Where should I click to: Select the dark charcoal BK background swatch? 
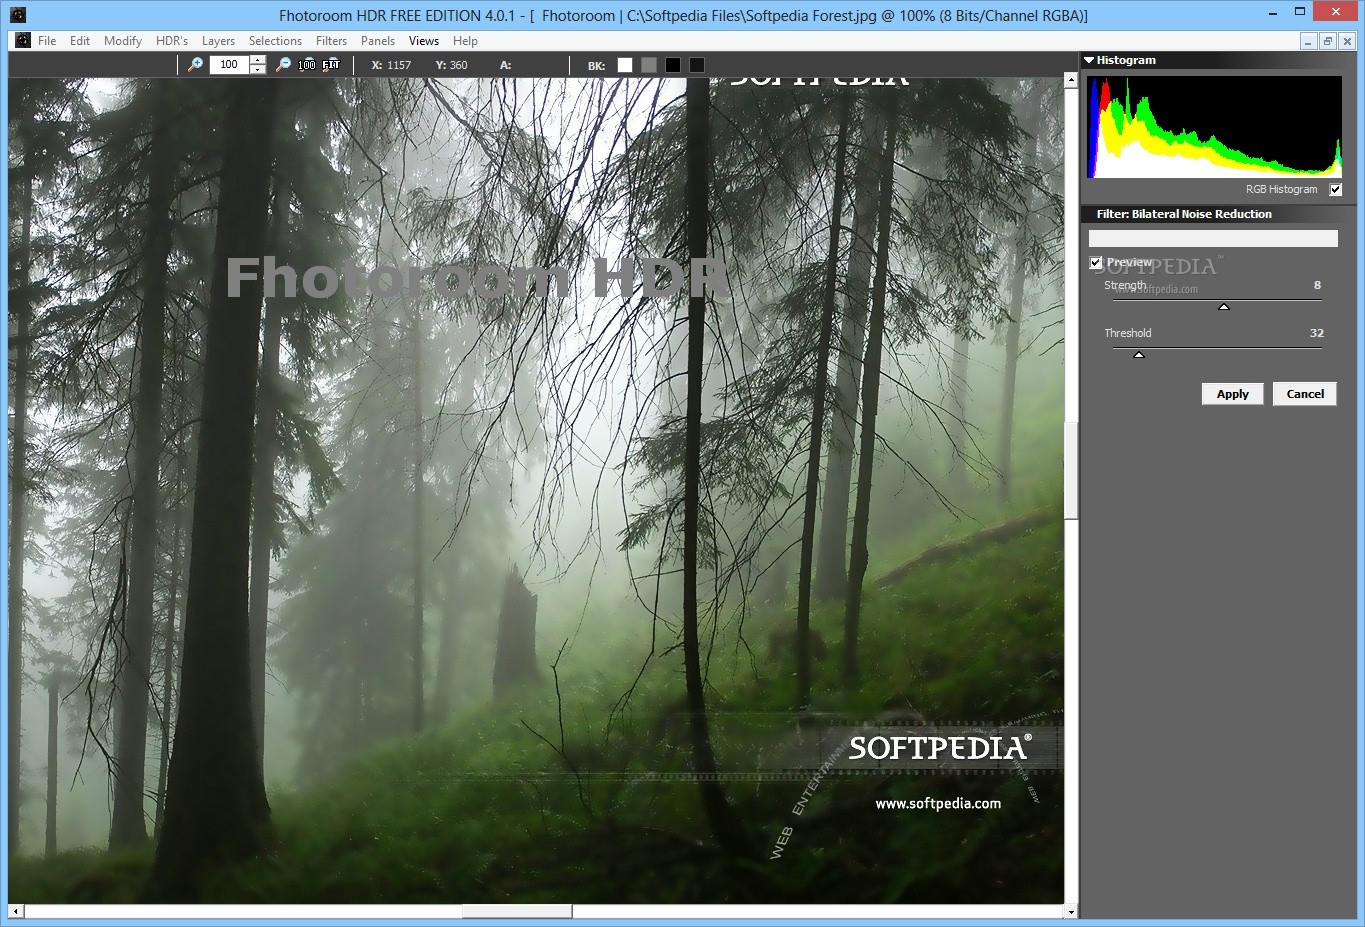(x=697, y=65)
